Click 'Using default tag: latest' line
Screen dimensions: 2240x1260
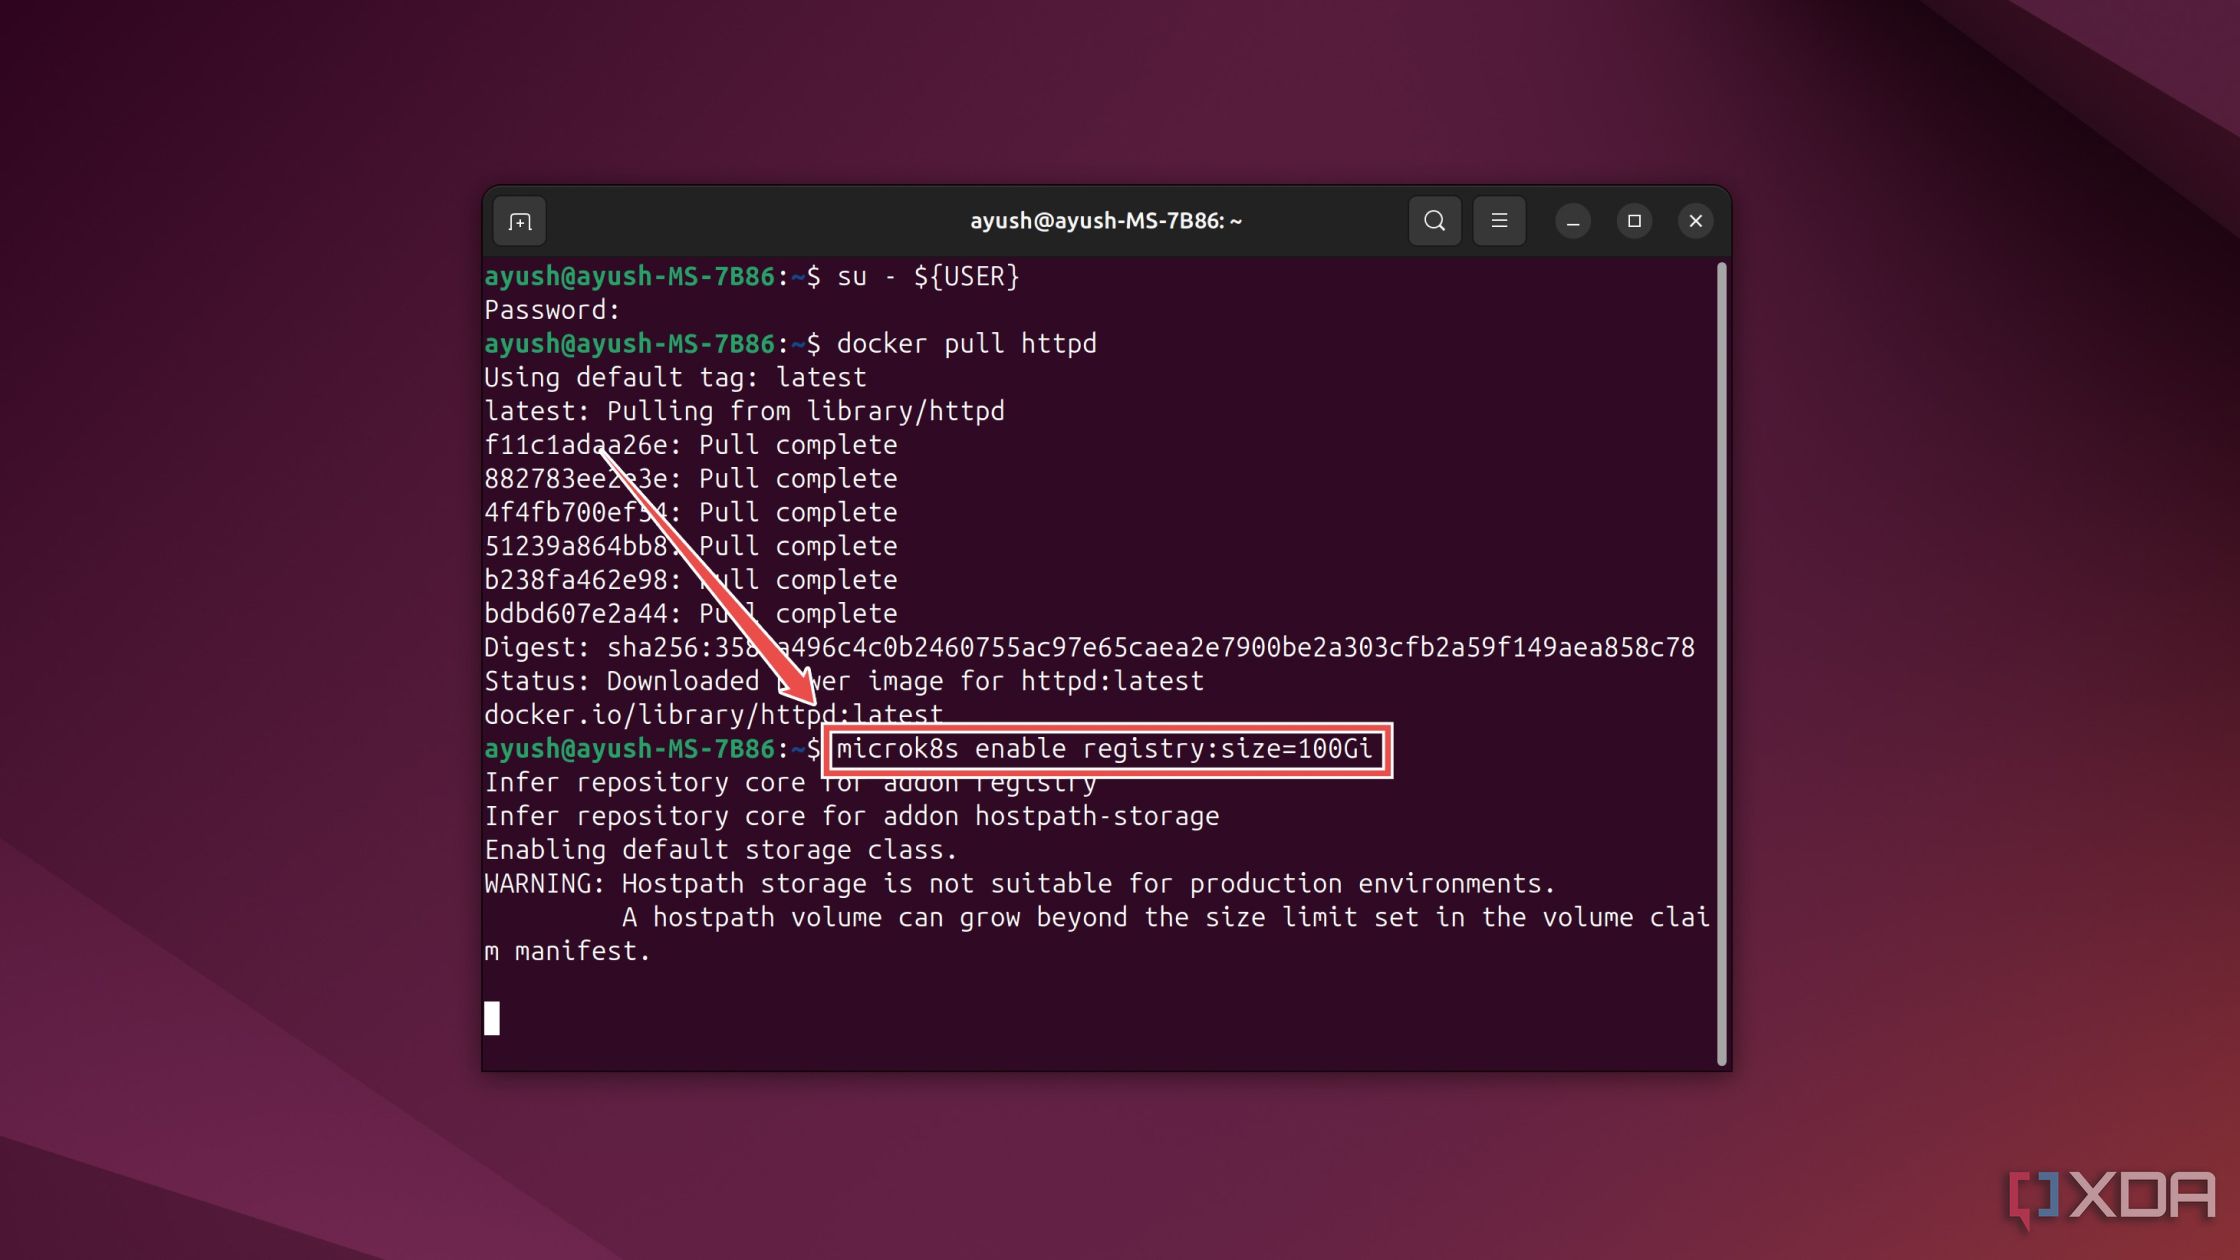(675, 378)
